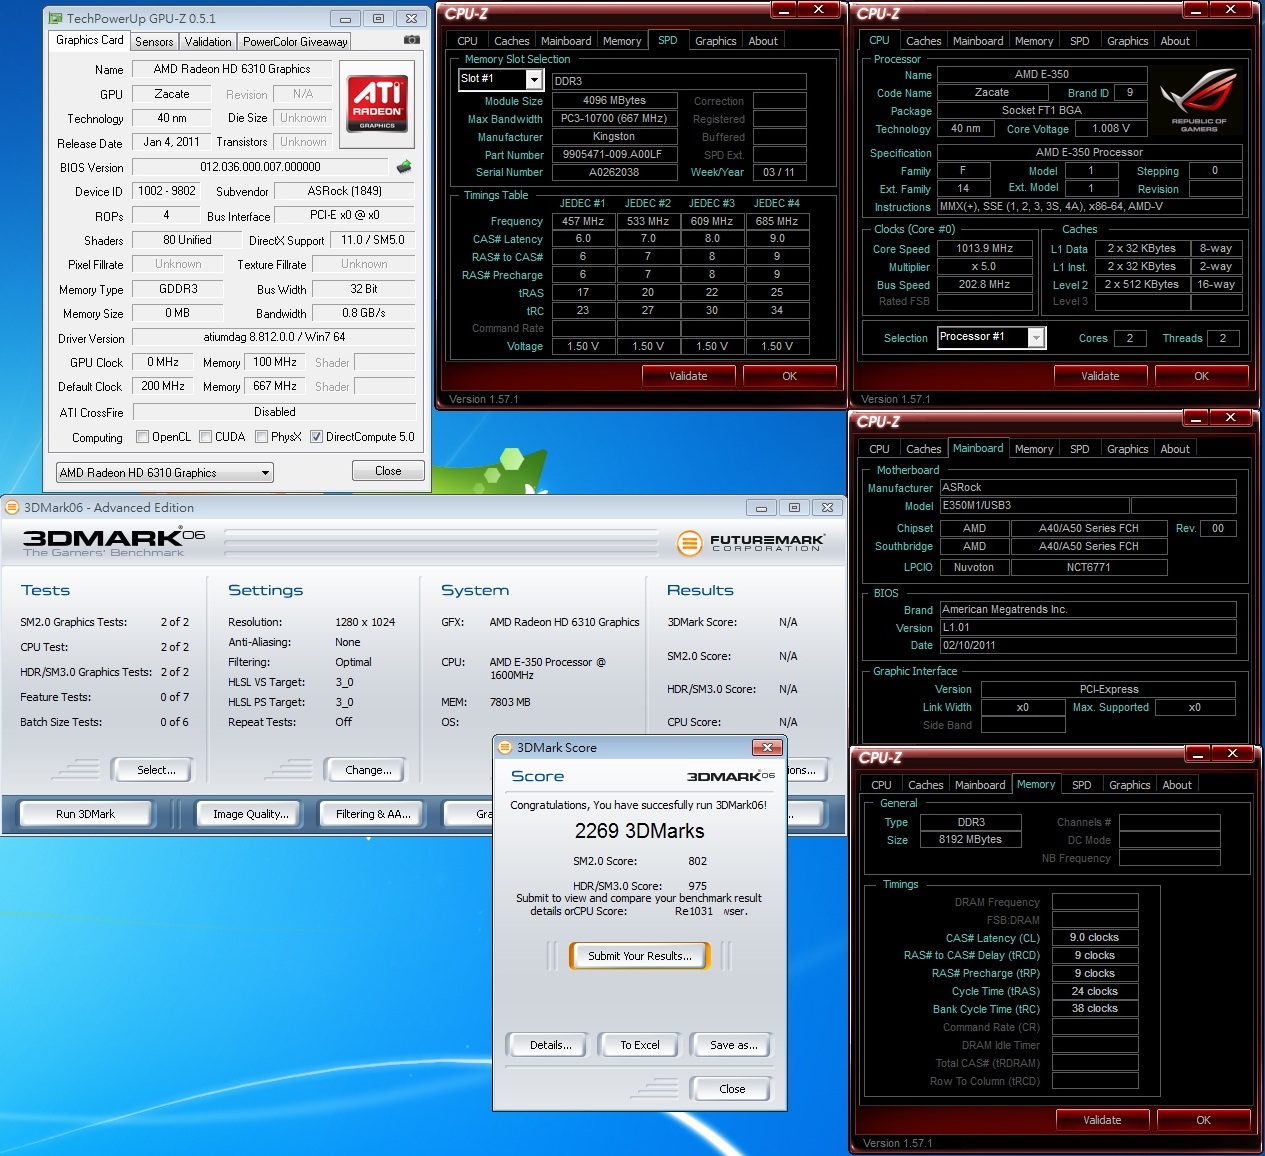Click the motherboard Model field E350M1/USB3
1265x1156 pixels.
click(x=1034, y=506)
